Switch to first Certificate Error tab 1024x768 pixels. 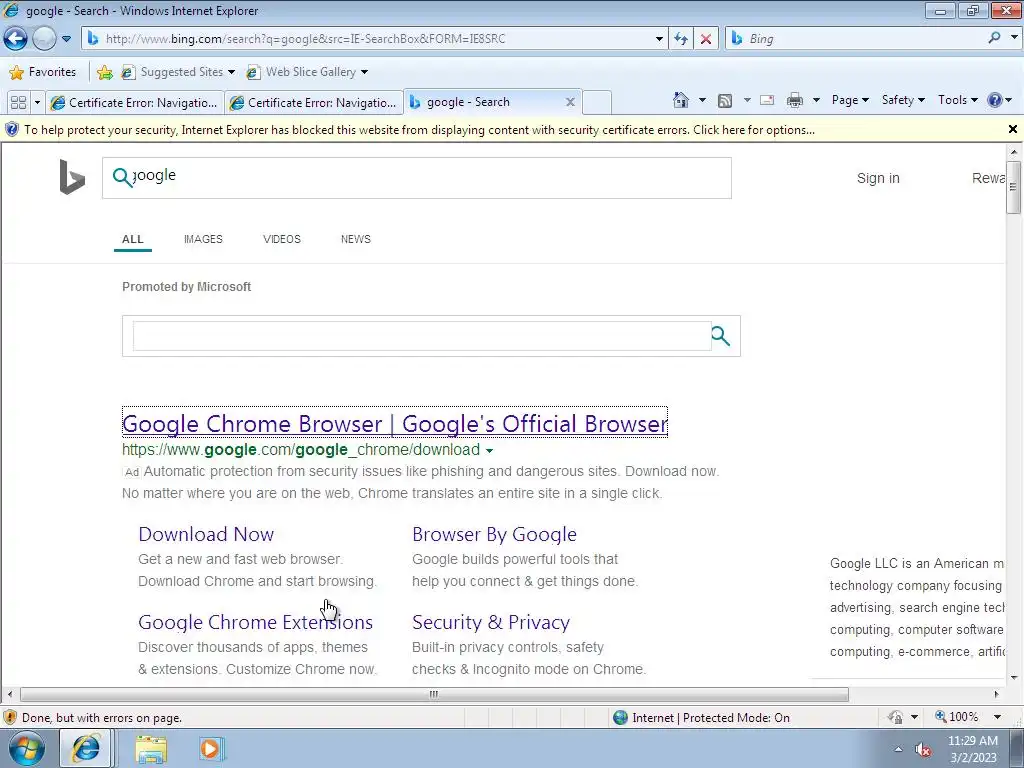pyautogui.click(x=135, y=103)
